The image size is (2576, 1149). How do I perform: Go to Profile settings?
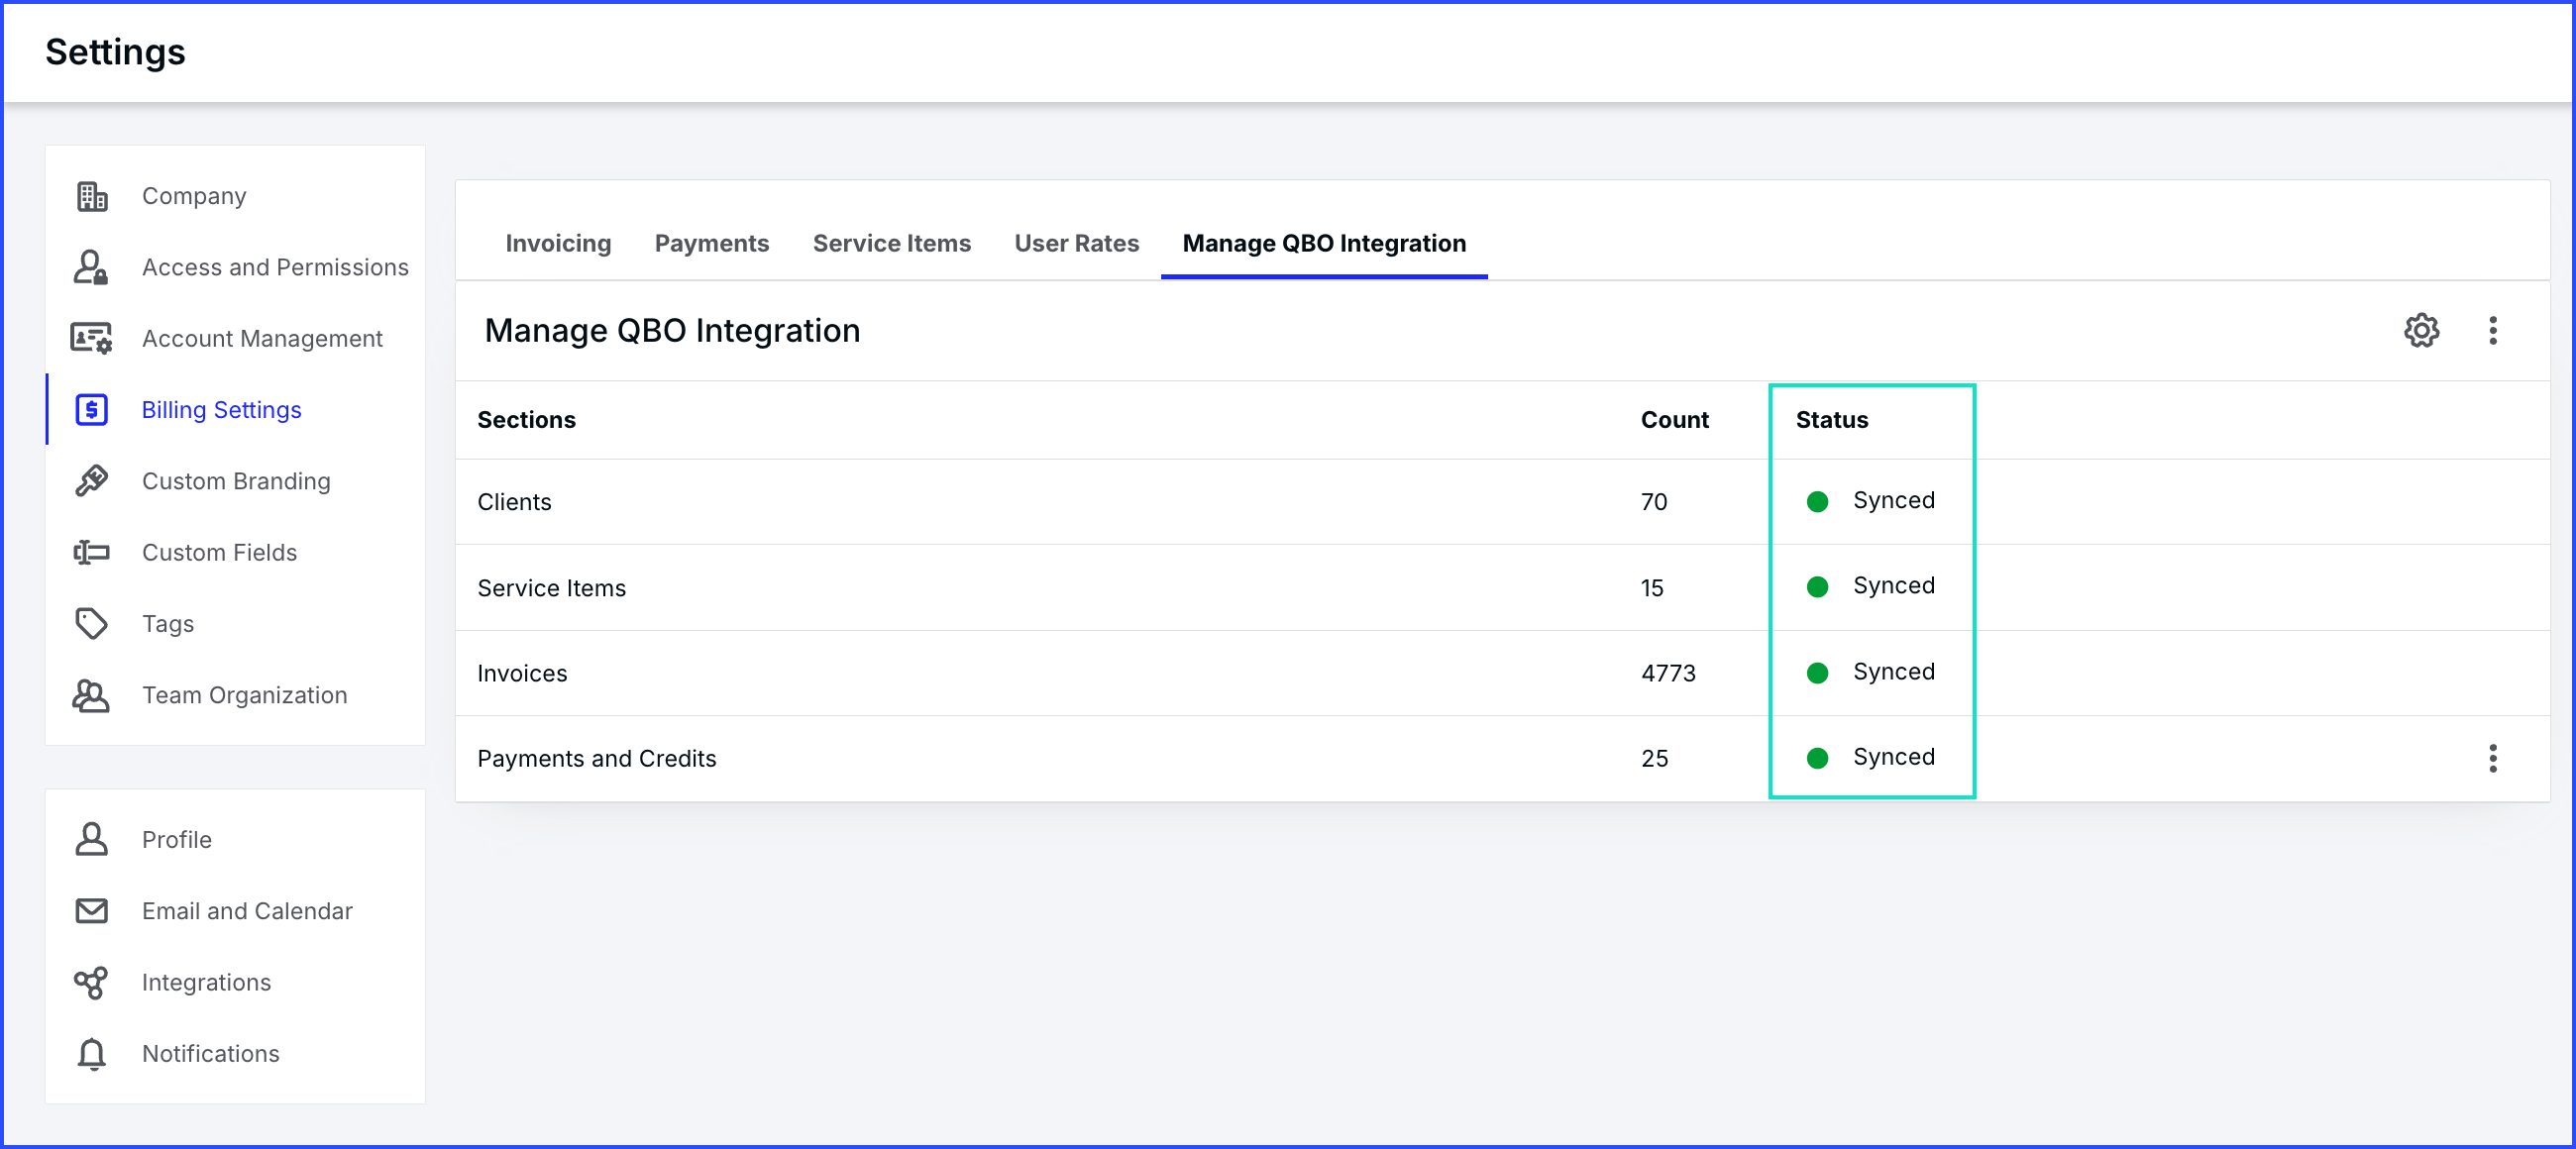click(x=177, y=839)
